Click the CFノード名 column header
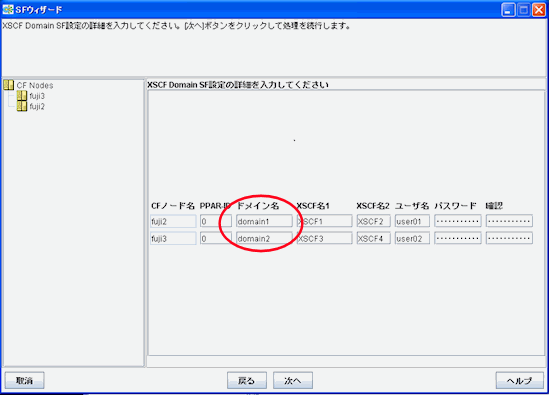 173,206
